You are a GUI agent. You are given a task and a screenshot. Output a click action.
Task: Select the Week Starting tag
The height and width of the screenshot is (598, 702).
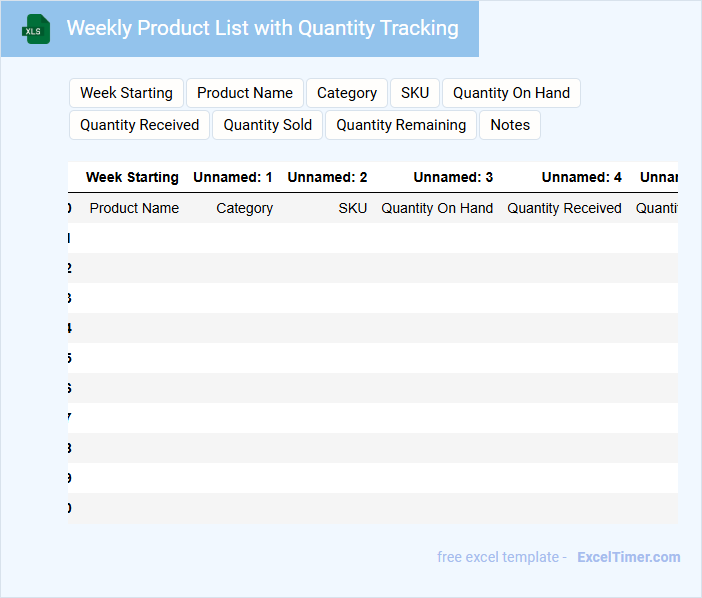click(126, 93)
